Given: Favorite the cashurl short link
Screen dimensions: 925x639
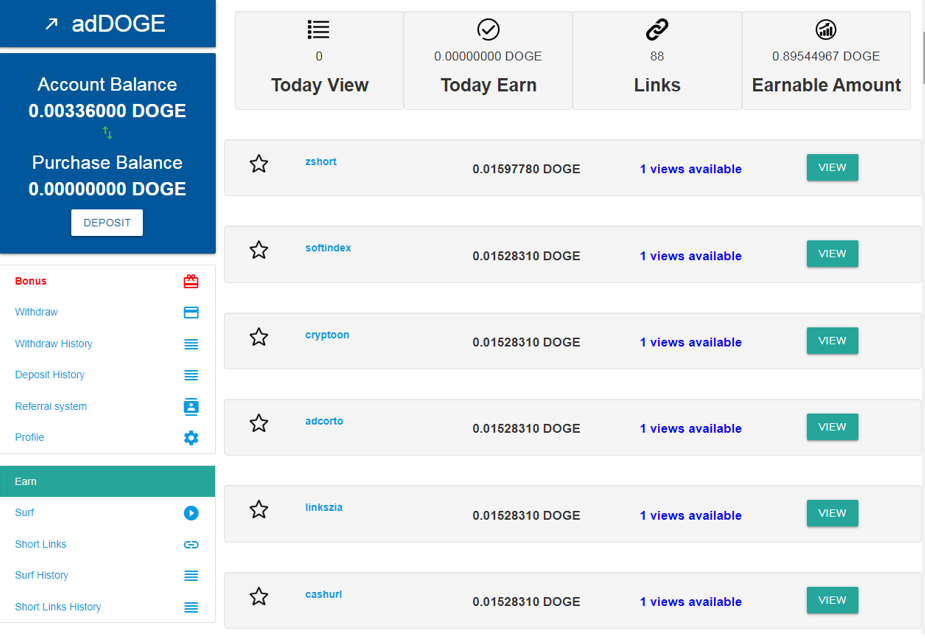Looking at the screenshot, I should (258, 597).
